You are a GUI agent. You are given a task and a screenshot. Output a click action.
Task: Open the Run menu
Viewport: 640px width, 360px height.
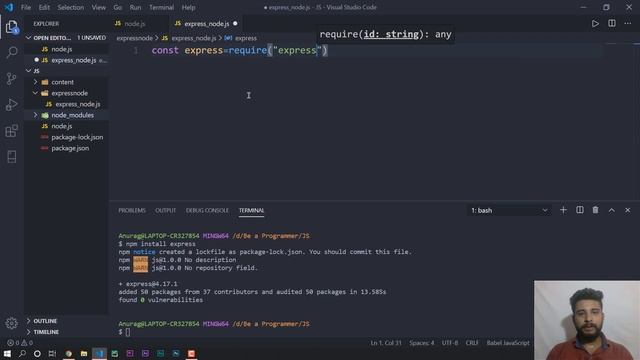click(x=135, y=7)
